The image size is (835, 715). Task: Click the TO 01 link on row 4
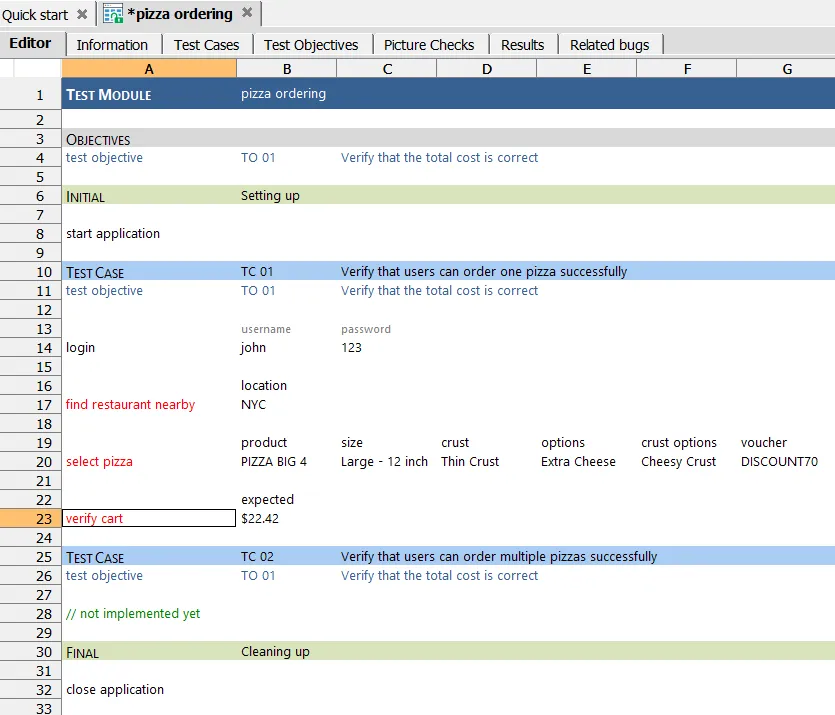(x=257, y=157)
